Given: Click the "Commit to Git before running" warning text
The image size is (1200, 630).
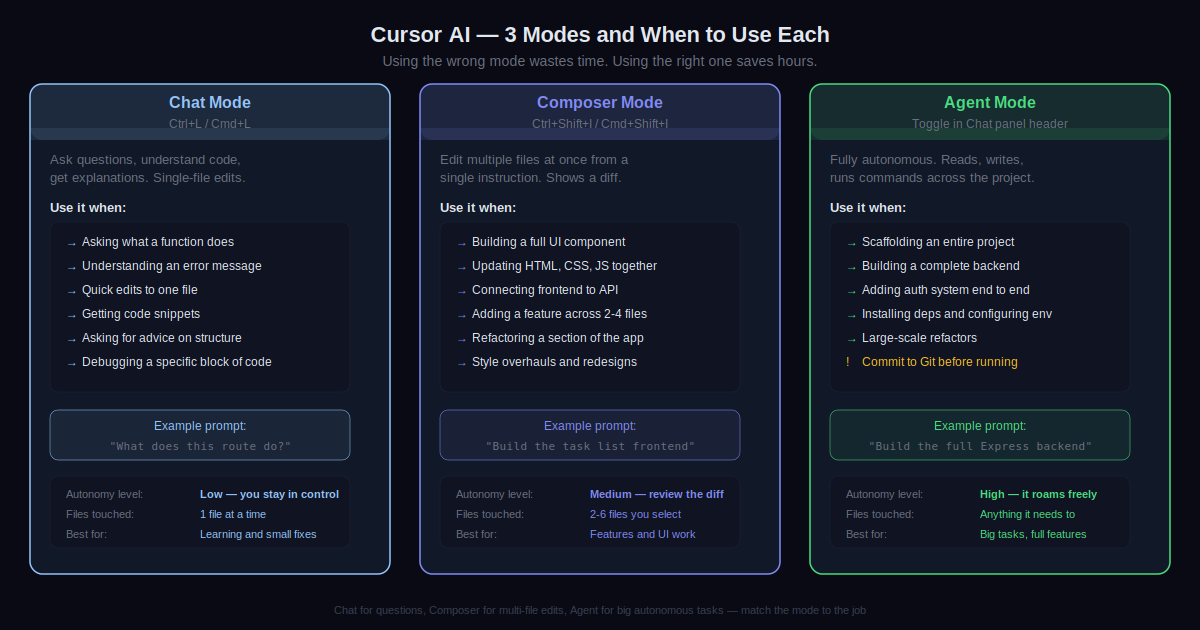Looking at the screenshot, I should point(939,362).
